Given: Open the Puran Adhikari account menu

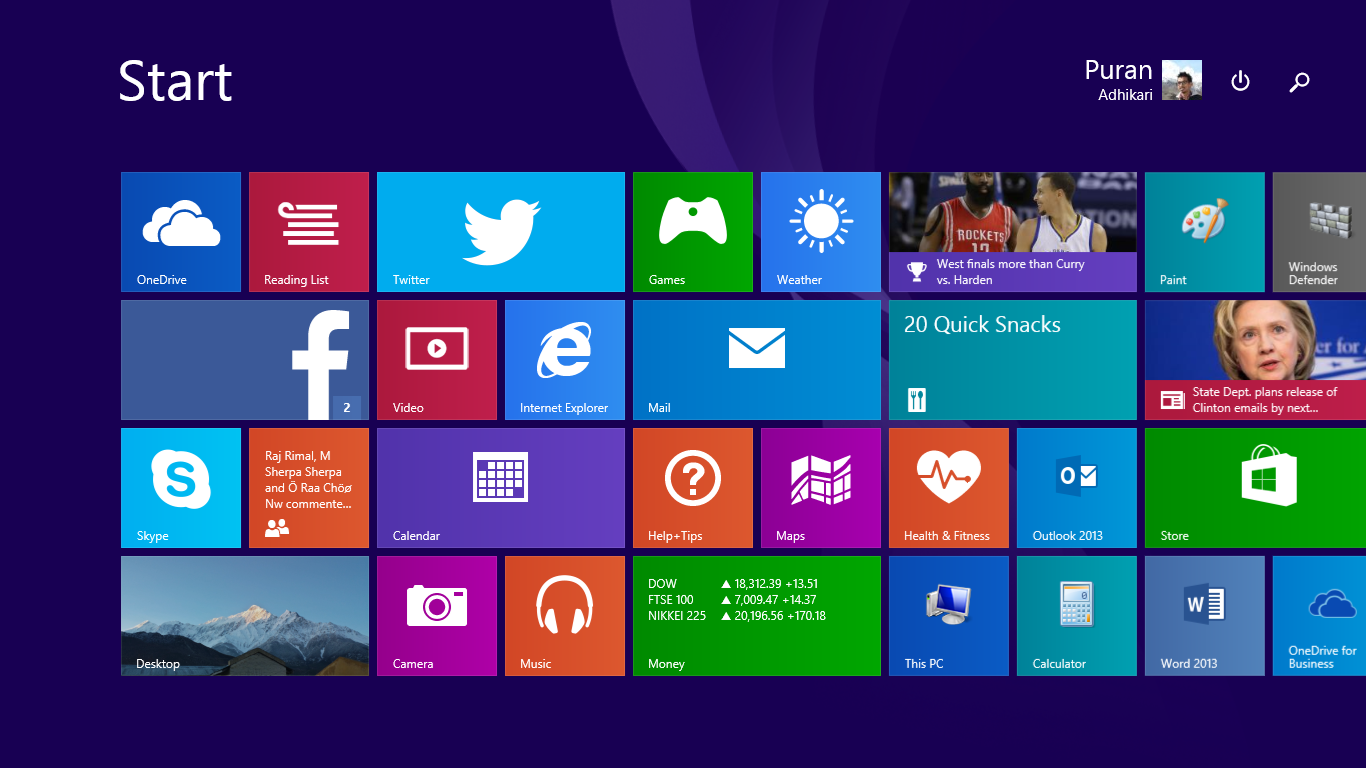Looking at the screenshot, I should [x=1143, y=80].
